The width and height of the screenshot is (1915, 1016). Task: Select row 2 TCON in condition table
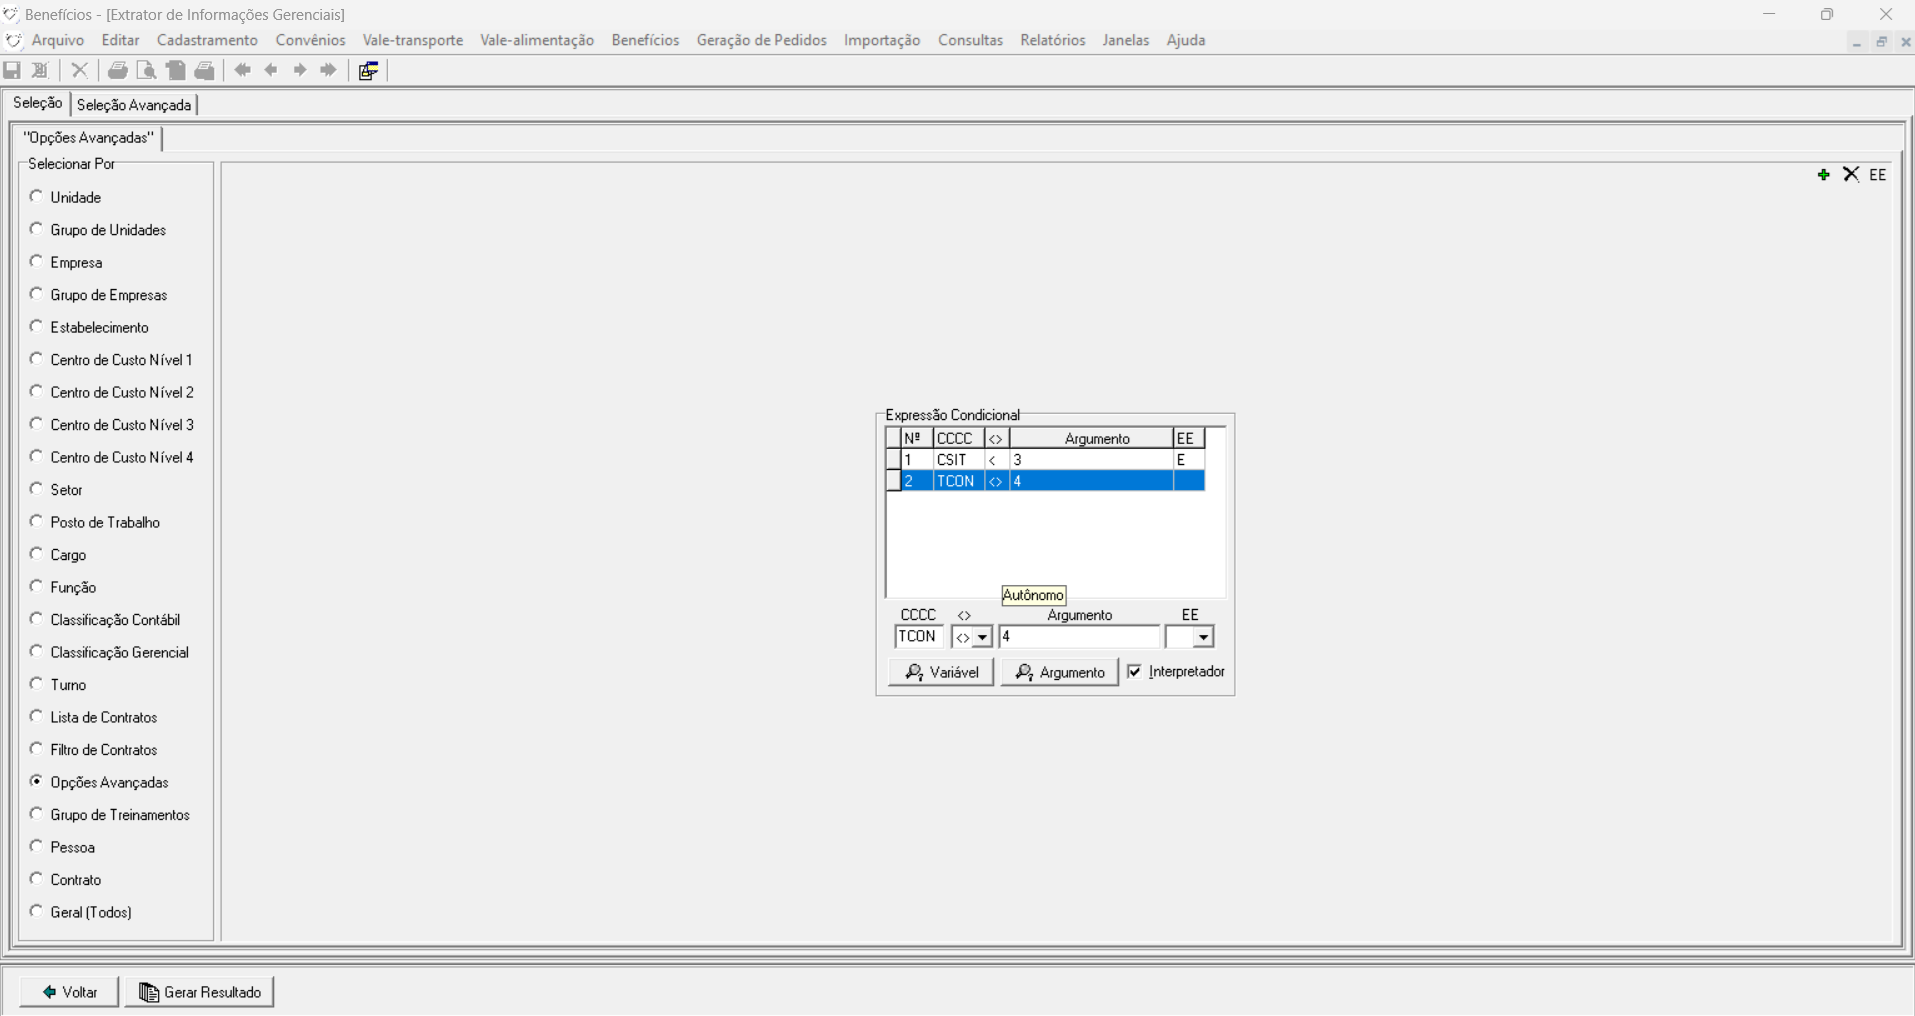(1045, 481)
